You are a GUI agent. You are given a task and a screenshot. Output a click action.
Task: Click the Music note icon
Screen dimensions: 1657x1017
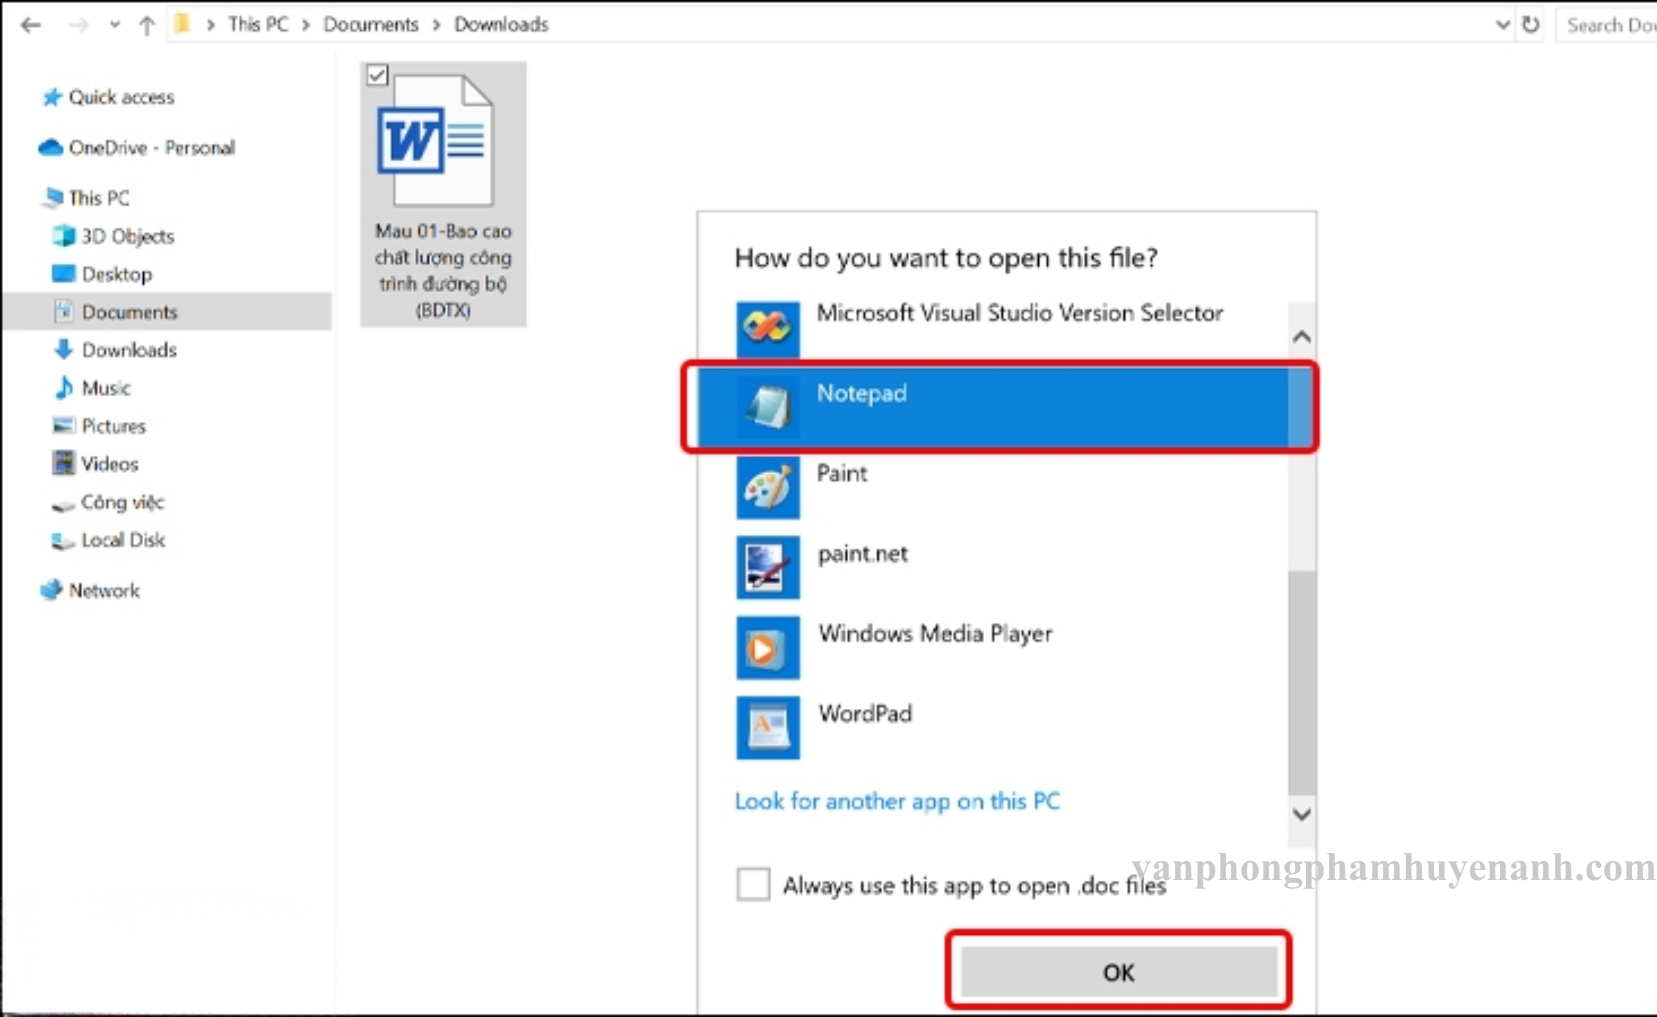coord(64,387)
